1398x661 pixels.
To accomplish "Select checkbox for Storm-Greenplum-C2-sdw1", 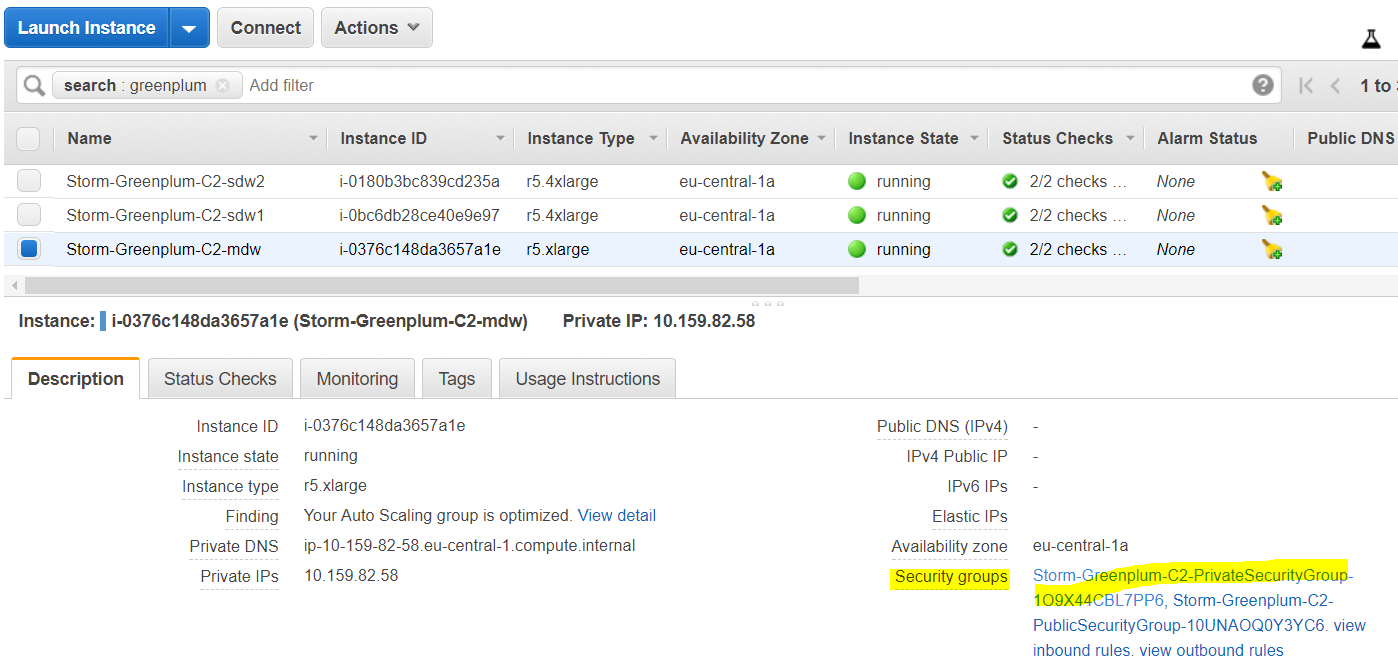I will (x=29, y=215).
